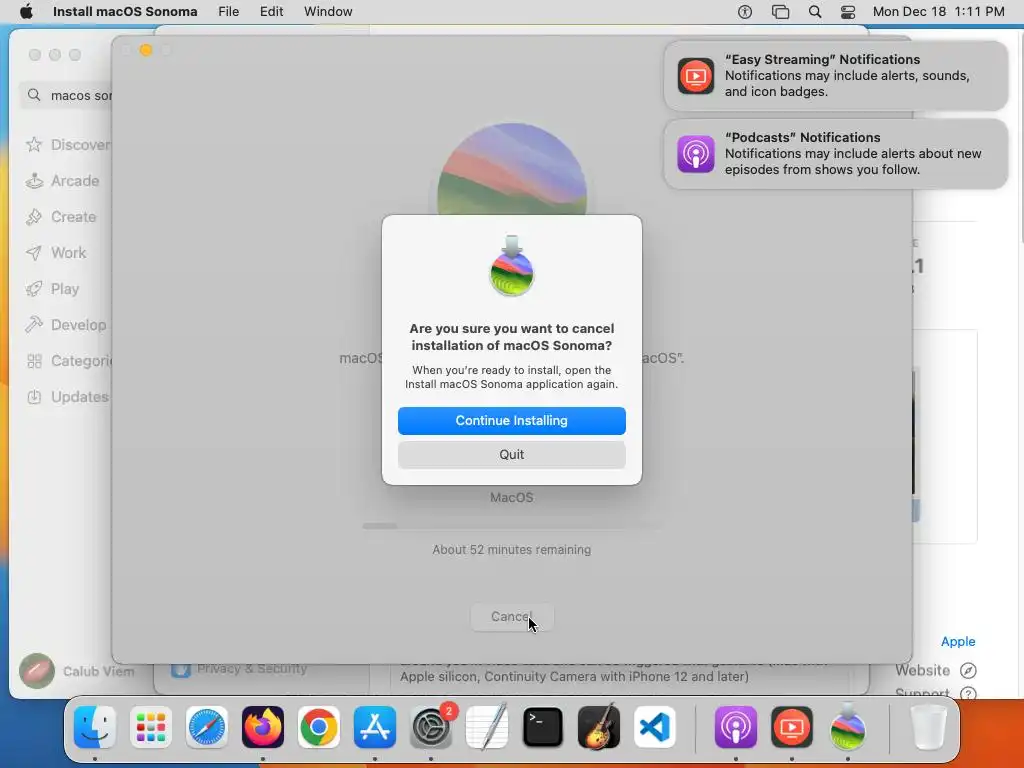Open the Apple menu
This screenshot has width=1024, height=768.
point(26,11)
